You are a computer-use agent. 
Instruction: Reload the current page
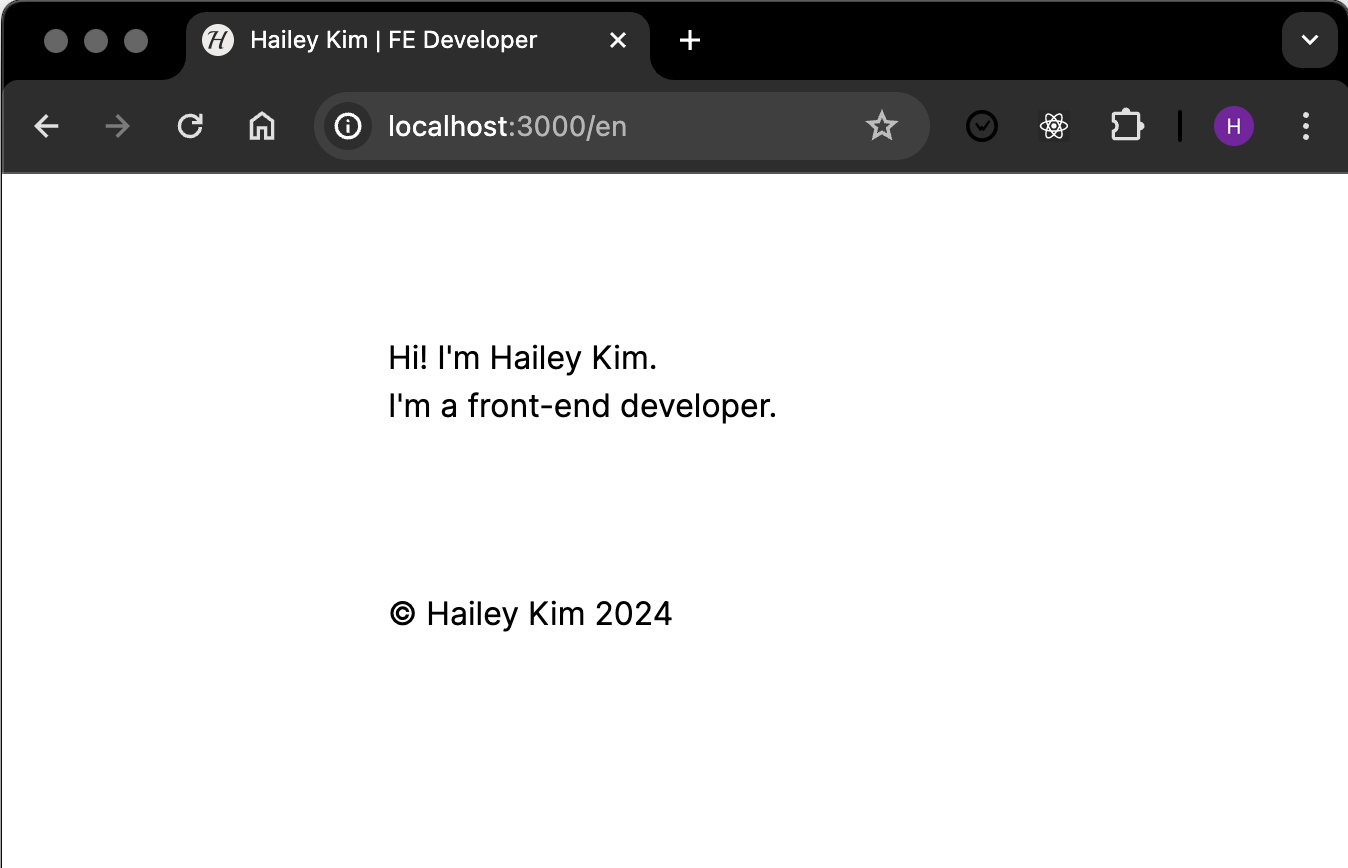coord(190,126)
